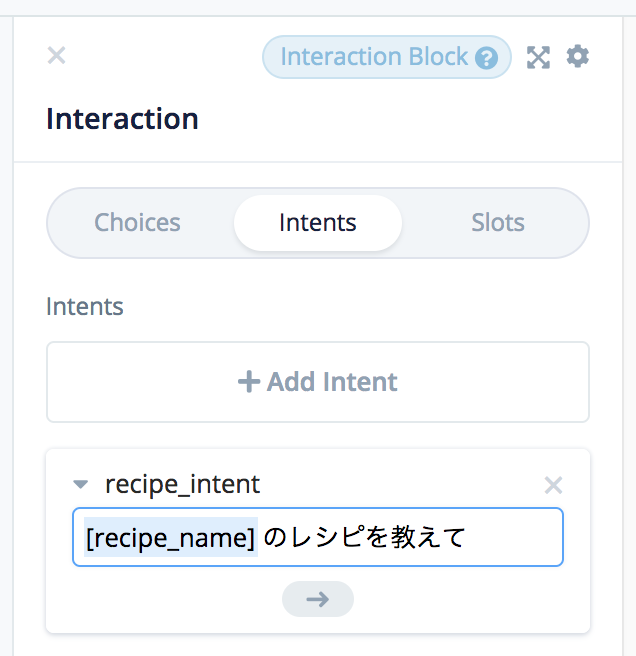
Task: Expand the editor to fullscreen
Action: click(x=539, y=57)
